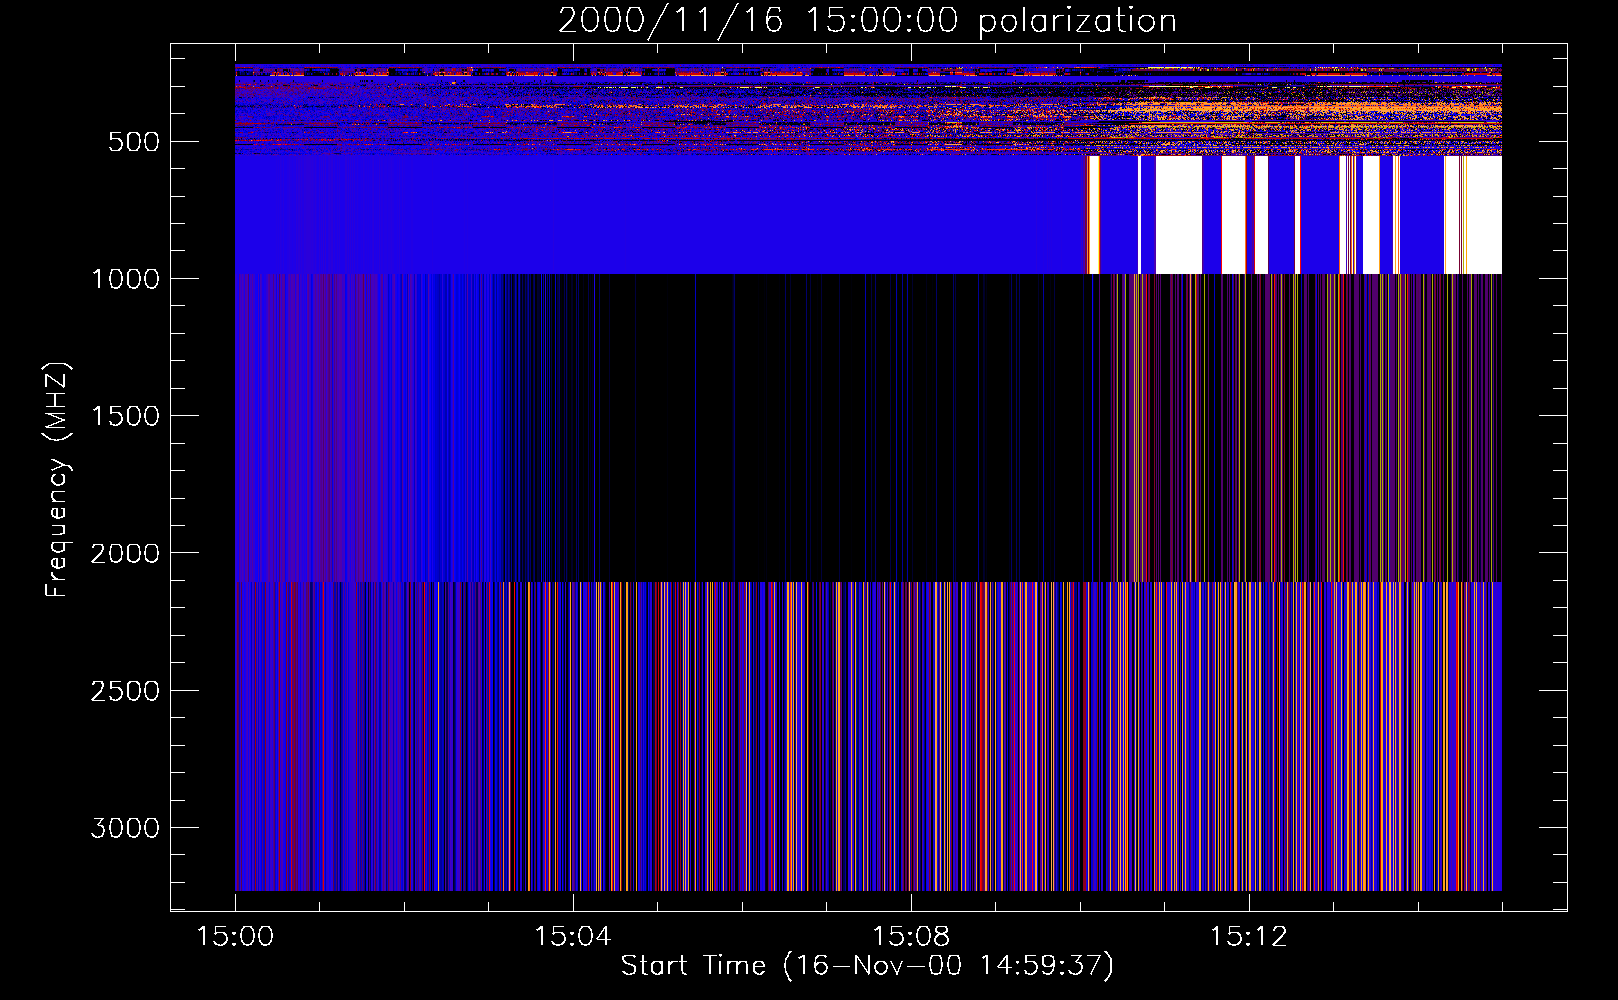1618x1000 pixels.
Task: Click the 2500 frequency tick label
Action: [x=125, y=691]
